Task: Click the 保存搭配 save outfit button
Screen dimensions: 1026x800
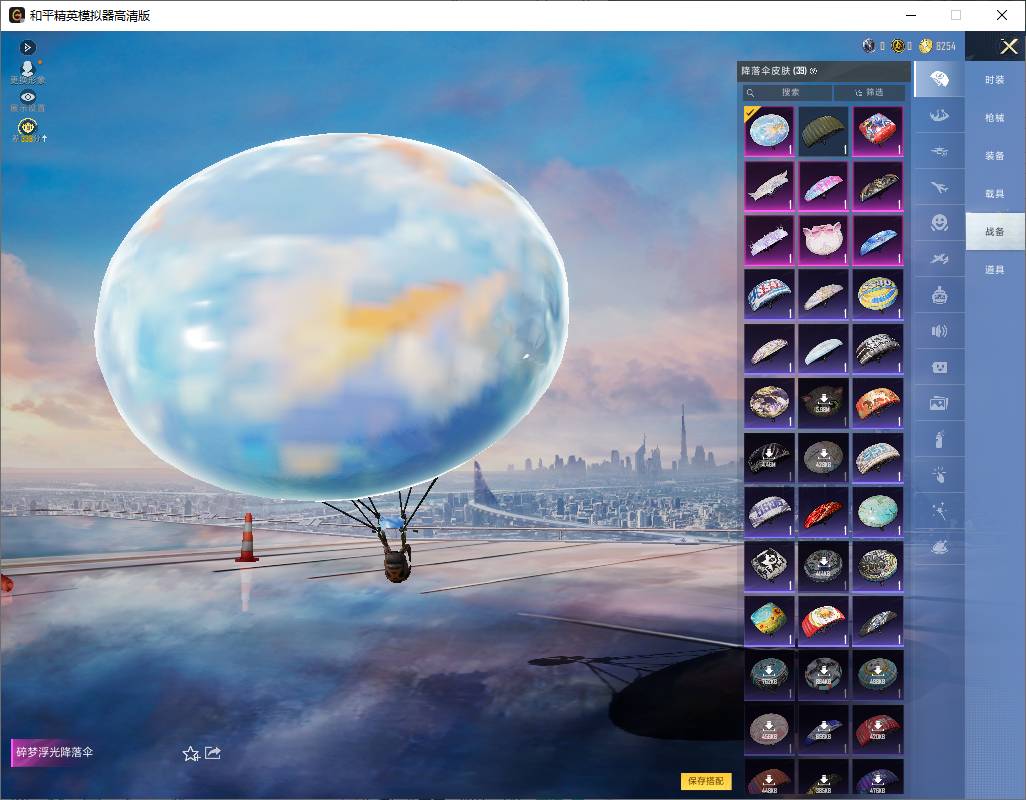Action: click(706, 780)
